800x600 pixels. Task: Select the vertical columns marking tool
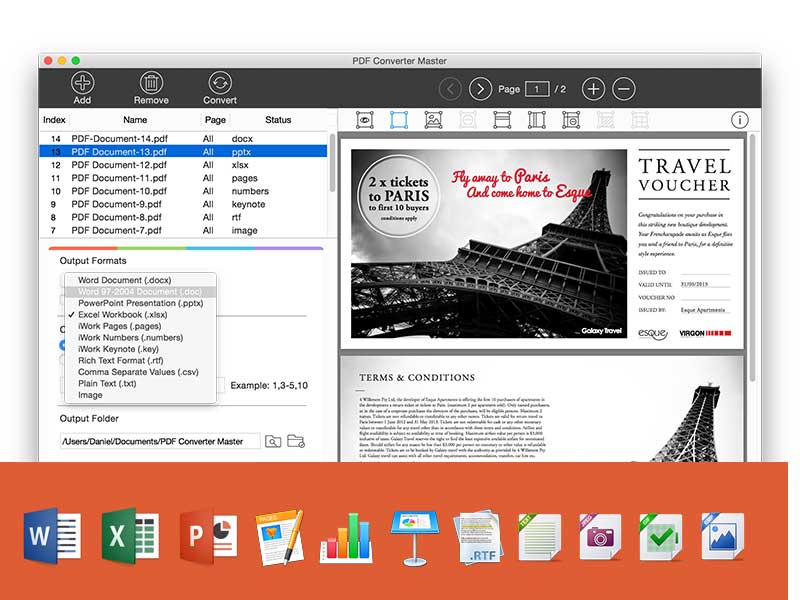(537, 120)
